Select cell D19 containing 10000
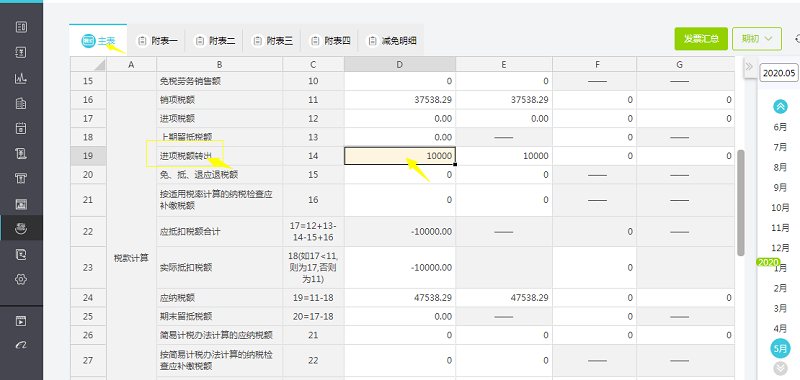800x380 pixels. (400, 156)
